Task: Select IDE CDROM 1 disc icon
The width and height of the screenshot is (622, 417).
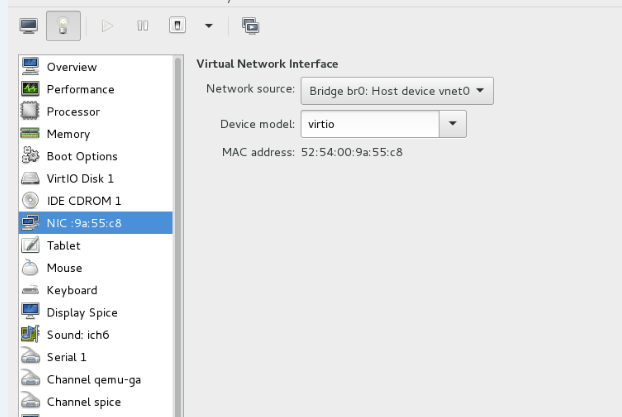Action: click(x=96, y=201)
